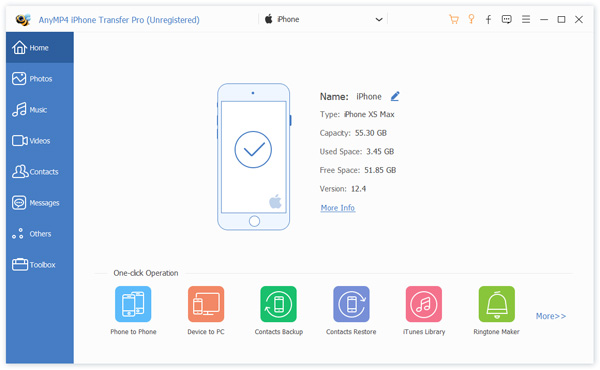
Task: Close the AnyMP4 window
Action: [x=579, y=20]
